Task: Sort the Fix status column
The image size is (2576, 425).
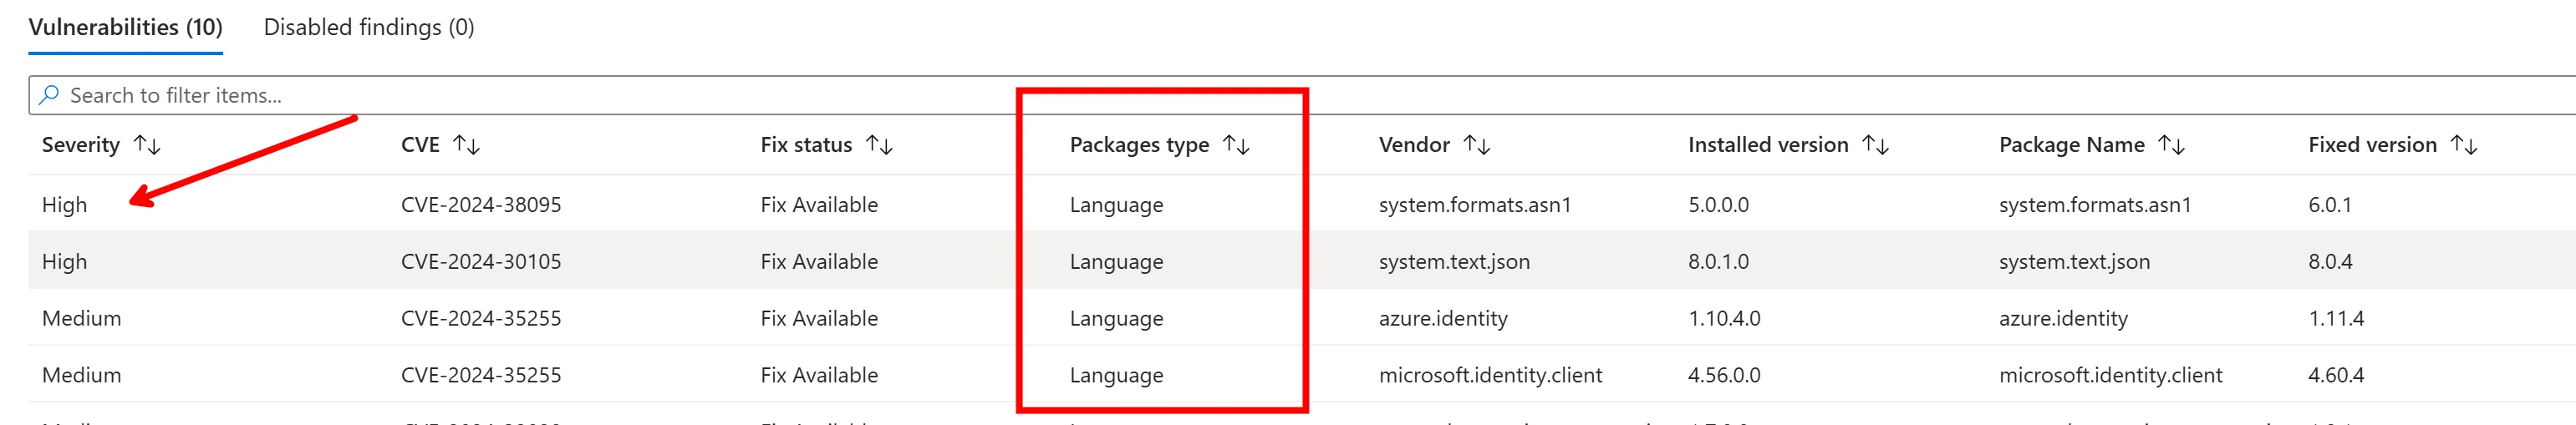Action: (x=879, y=145)
